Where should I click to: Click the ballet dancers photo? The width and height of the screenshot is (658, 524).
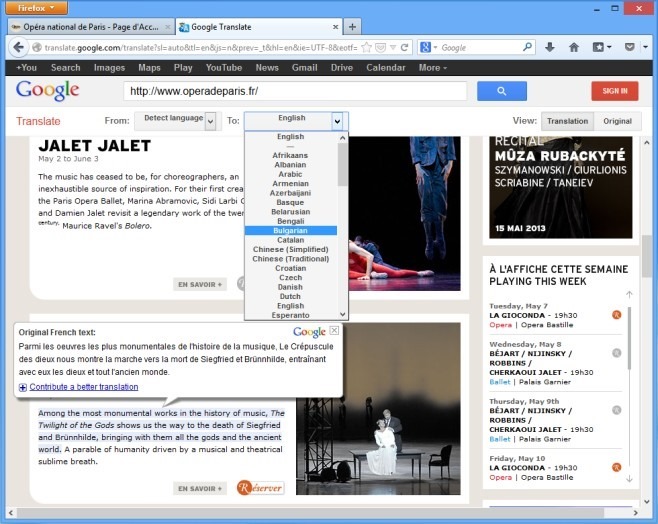click(404, 213)
